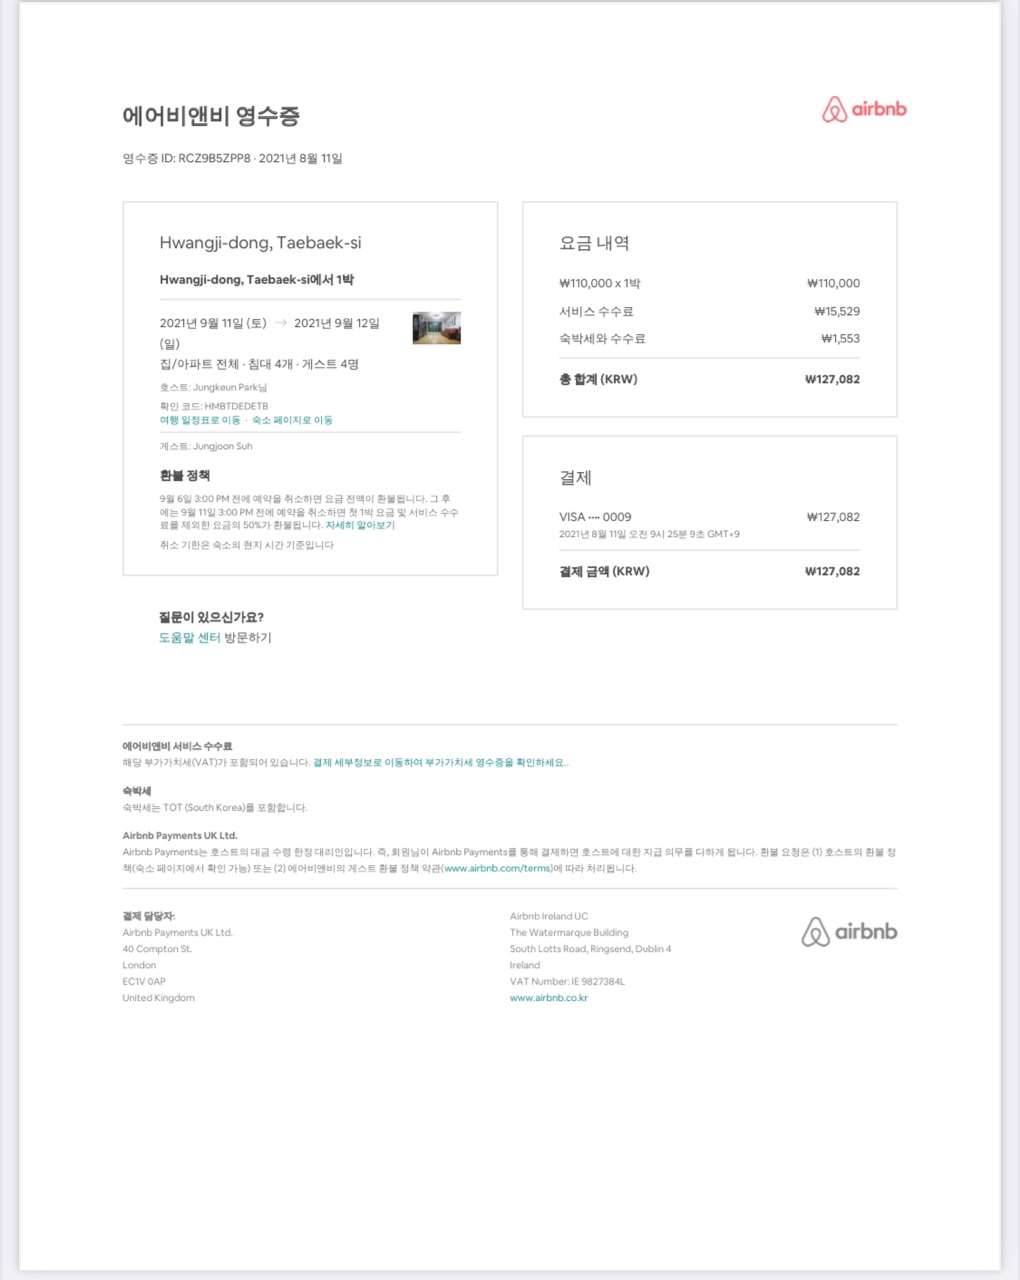This screenshot has width=1020, height=1280.
Task: Open the 숙소 페이지로 이동 link
Action: (292, 420)
